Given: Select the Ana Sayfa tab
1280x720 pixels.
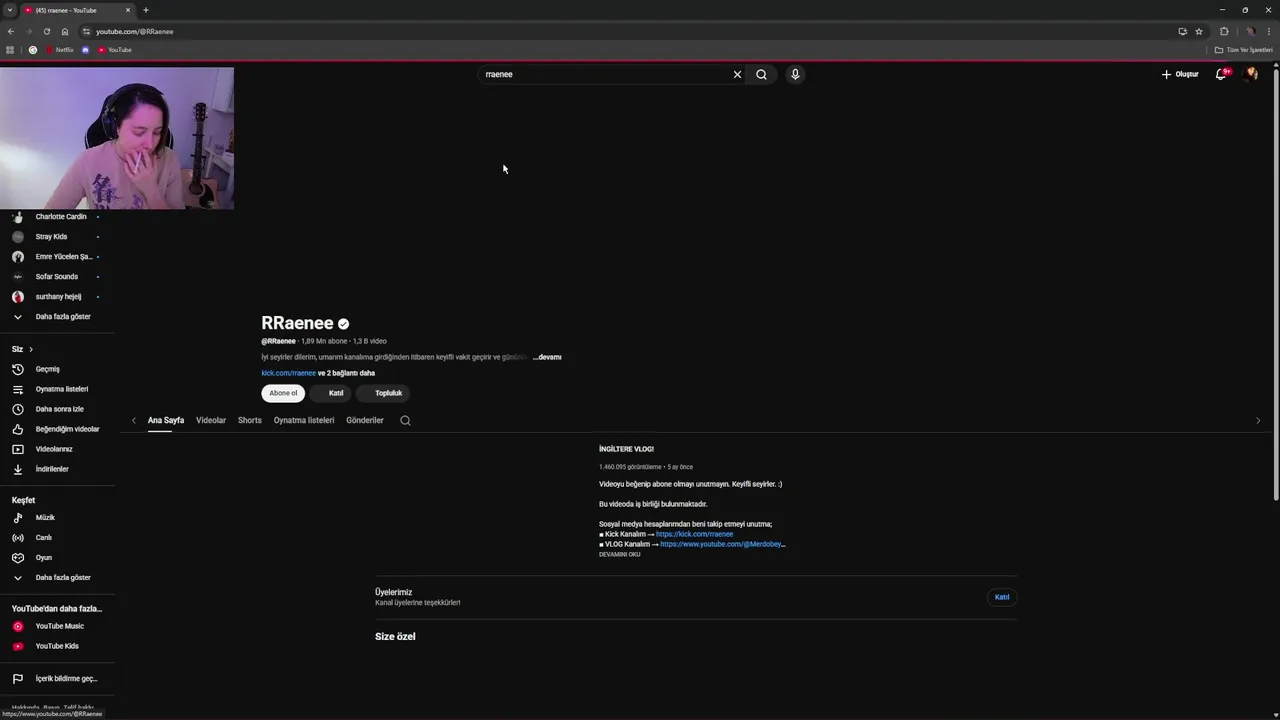Looking at the screenshot, I should [x=166, y=420].
